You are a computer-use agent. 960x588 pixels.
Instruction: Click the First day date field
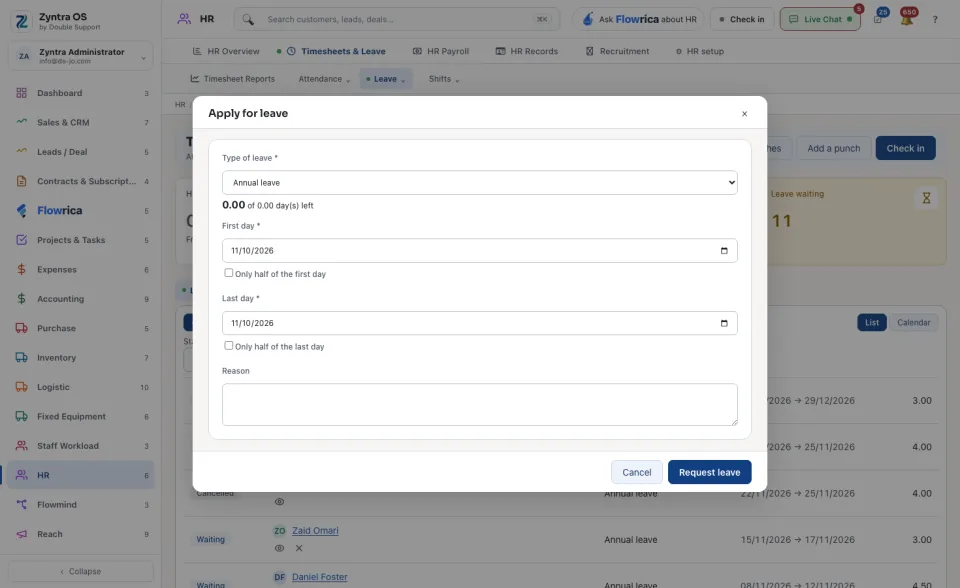pos(479,251)
